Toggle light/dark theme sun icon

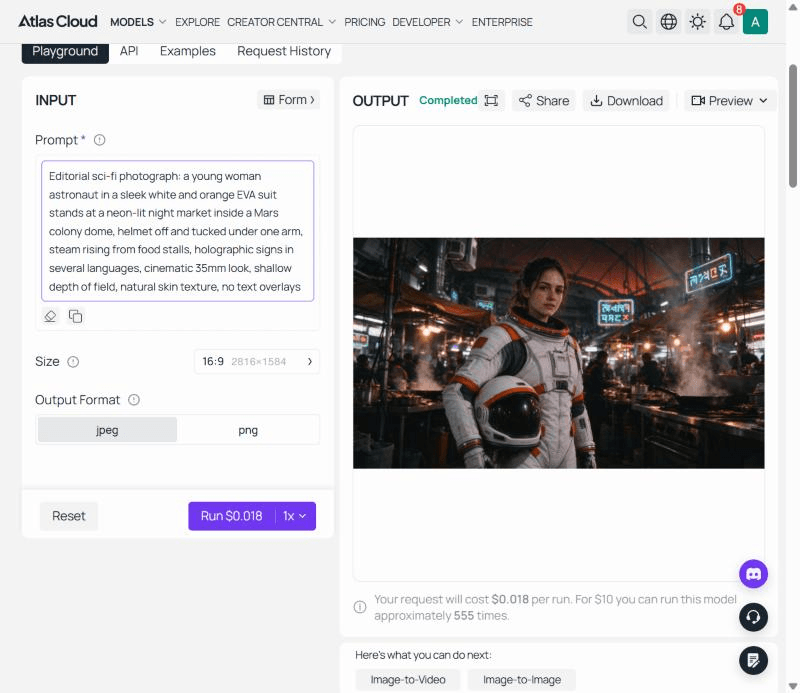point(697,22)
